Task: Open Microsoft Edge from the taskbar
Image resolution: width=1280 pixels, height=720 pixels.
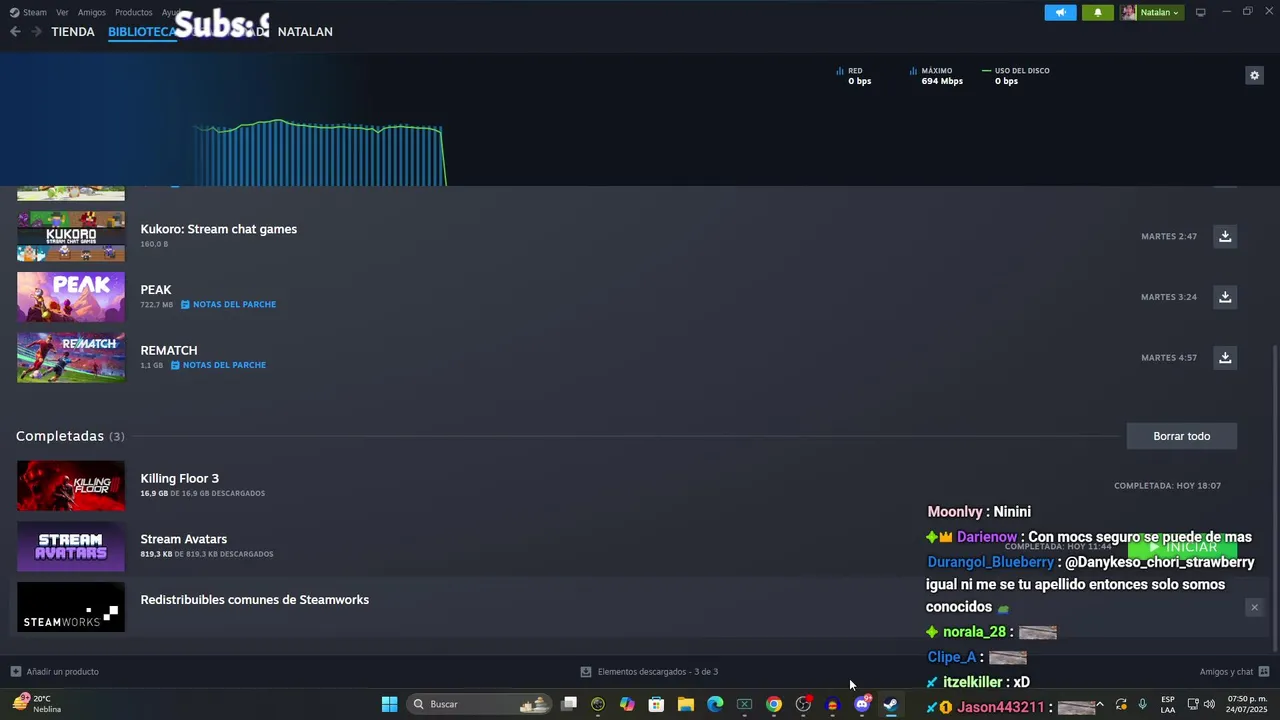Action: [x=715, y=704]
